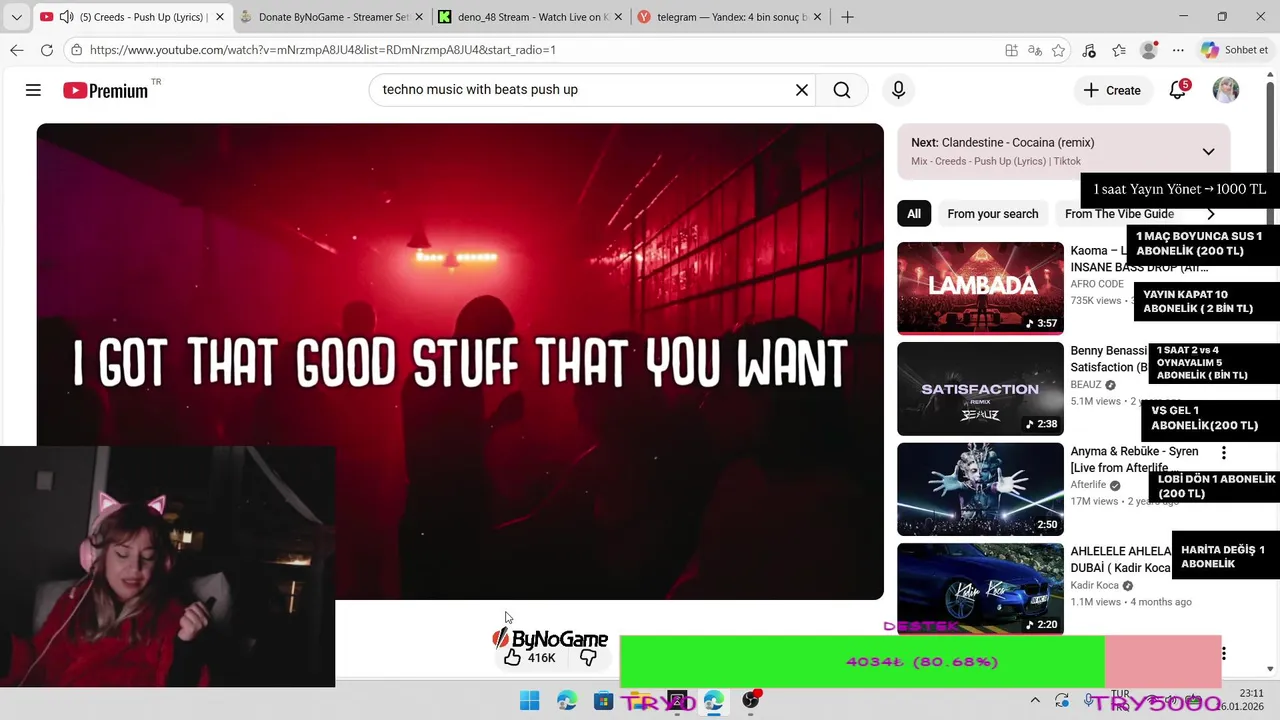View site information icon in address bar
1280x720 pixels.
click(x=77, y=50)
